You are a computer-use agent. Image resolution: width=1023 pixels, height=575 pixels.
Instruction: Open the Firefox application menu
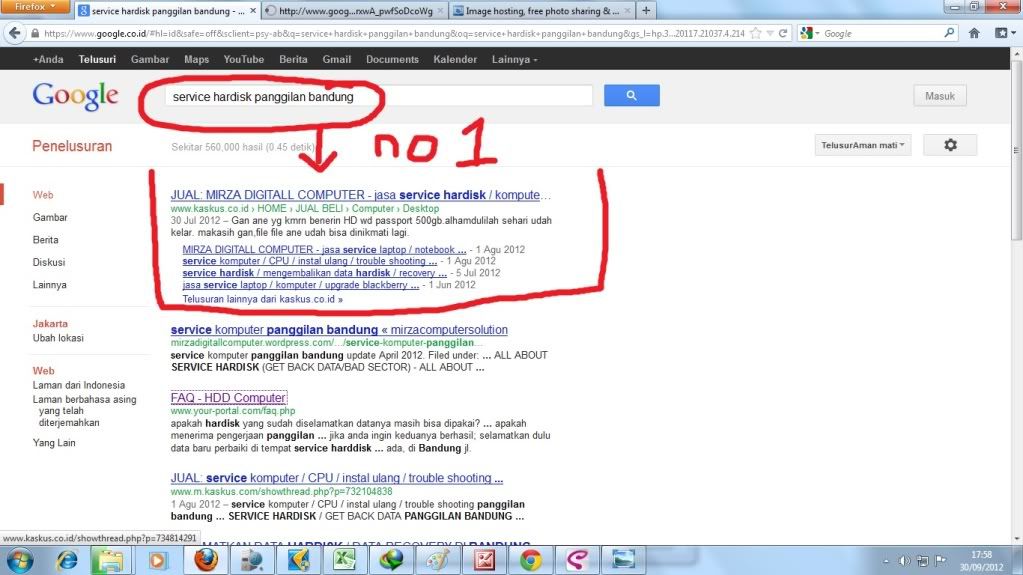[36, 7]
